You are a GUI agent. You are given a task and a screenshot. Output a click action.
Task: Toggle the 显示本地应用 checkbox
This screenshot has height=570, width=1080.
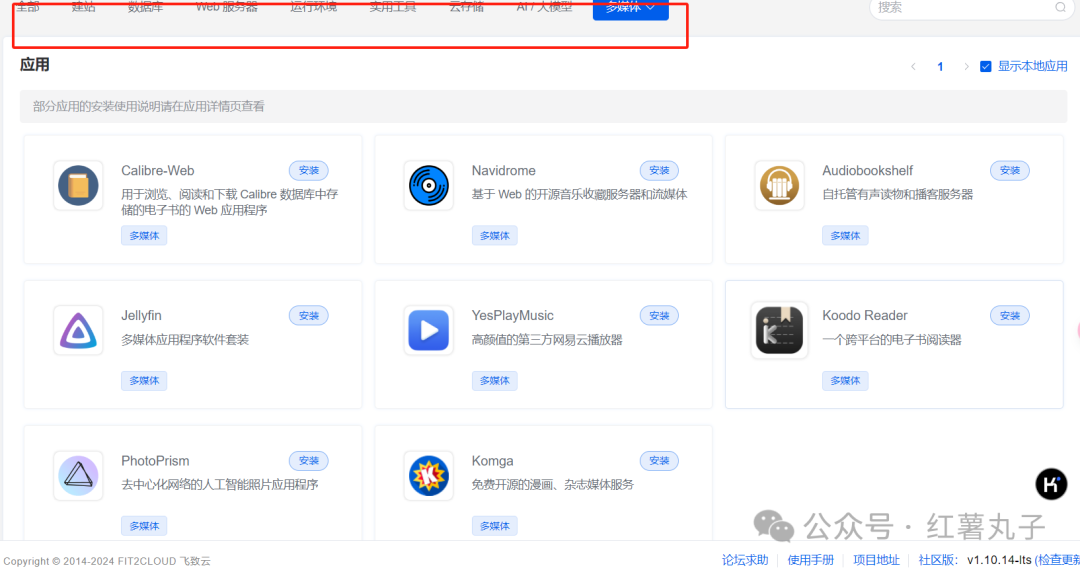point(986,67)
